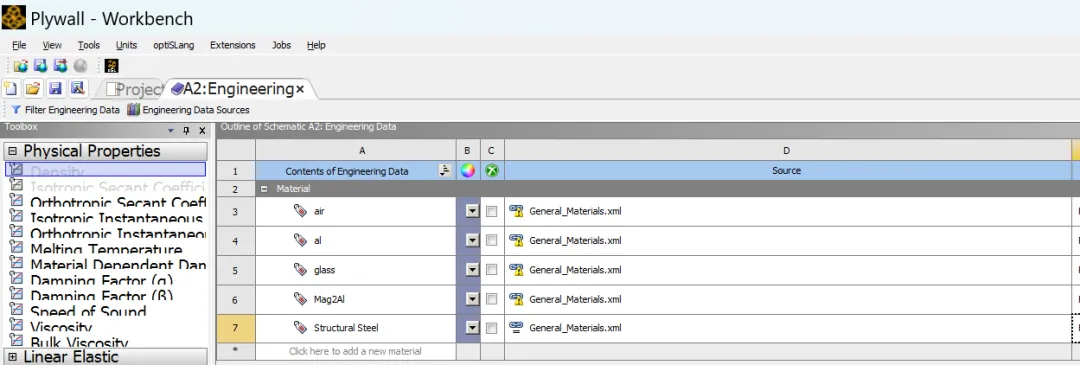Open the Jobs menu
1080x365 pixels.
click(281, 45)
